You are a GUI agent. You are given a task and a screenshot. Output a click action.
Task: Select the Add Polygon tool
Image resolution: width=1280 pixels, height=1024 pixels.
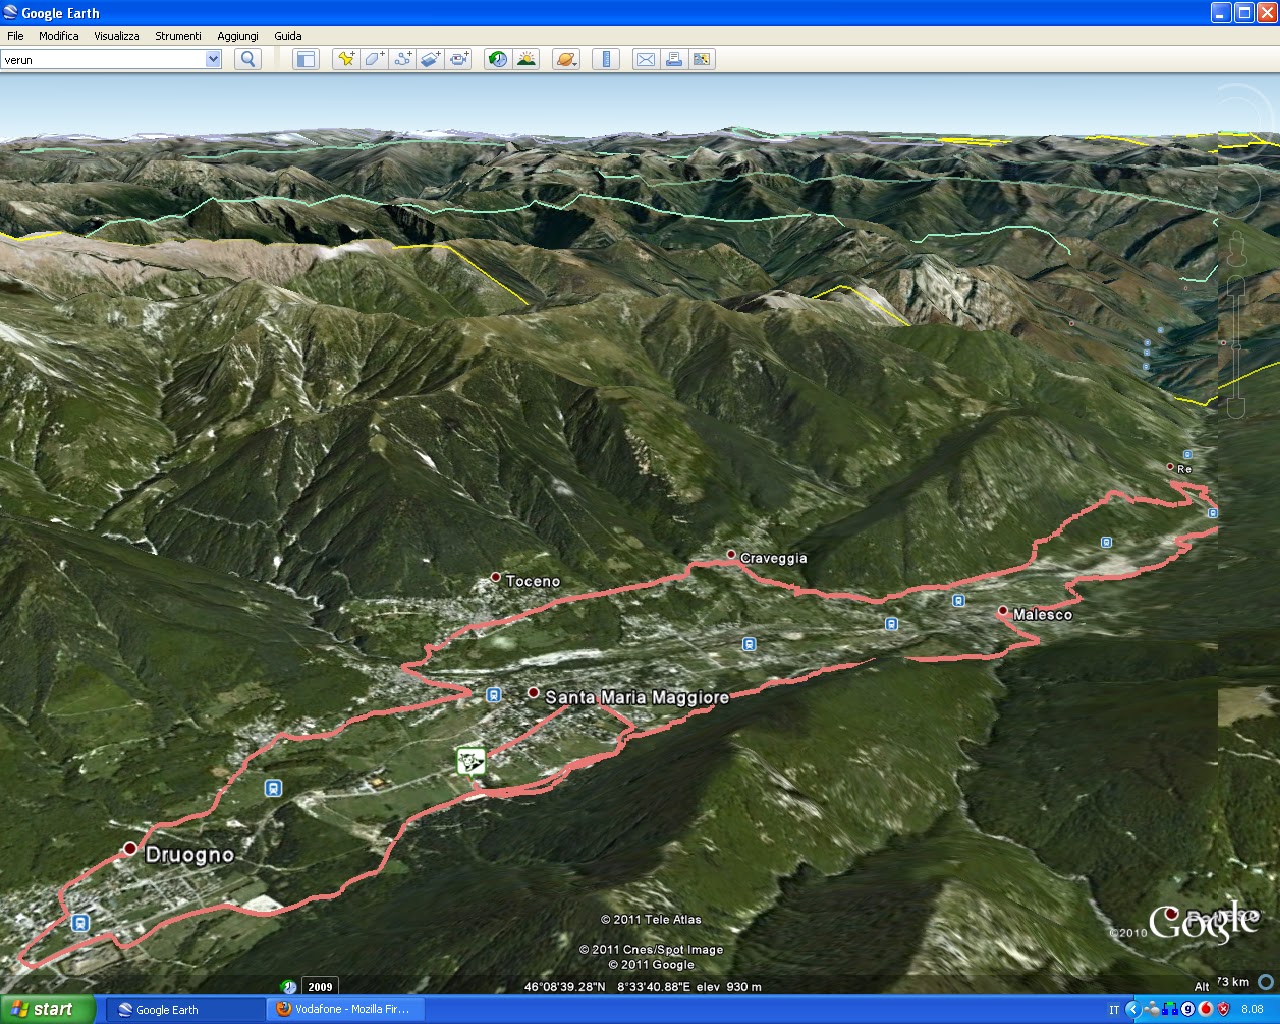click(374, 59)
